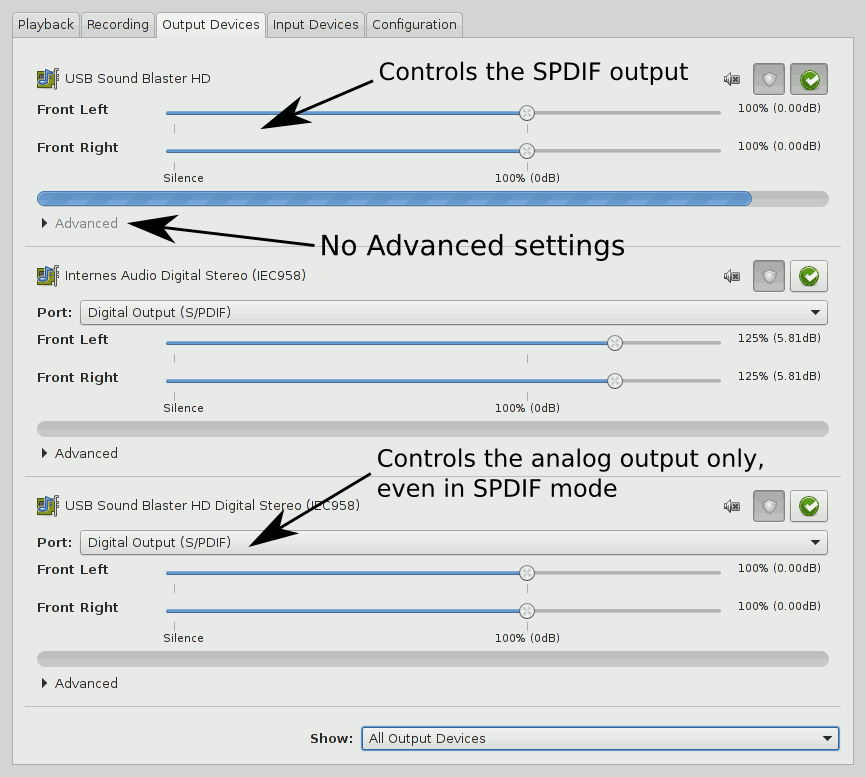Set Sound Blaster Digital Stereo as fallback
This screenshot has width=866, height=777.
click(809, 507)
